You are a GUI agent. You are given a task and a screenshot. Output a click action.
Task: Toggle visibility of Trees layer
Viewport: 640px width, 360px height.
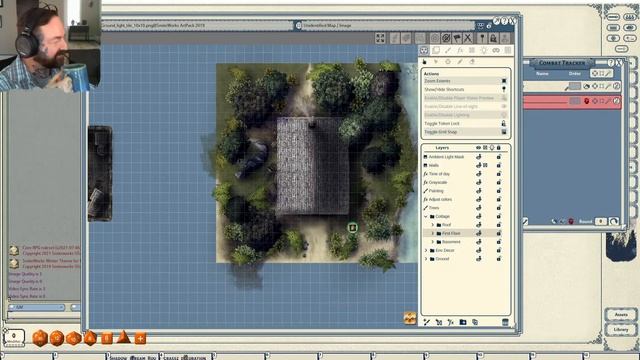(x=479, y=208)
